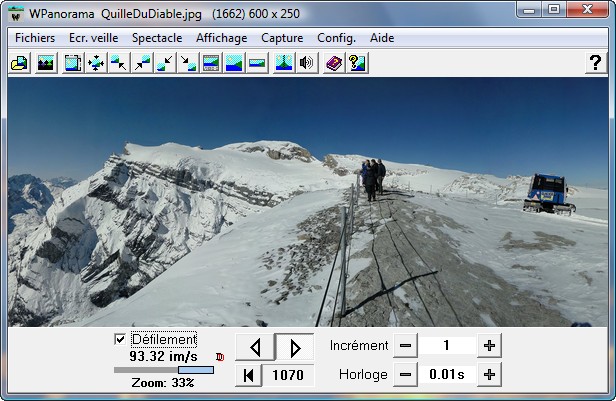Open the Config. menu
Viewport: 616px width, 401px height.
tap(337, 38)
